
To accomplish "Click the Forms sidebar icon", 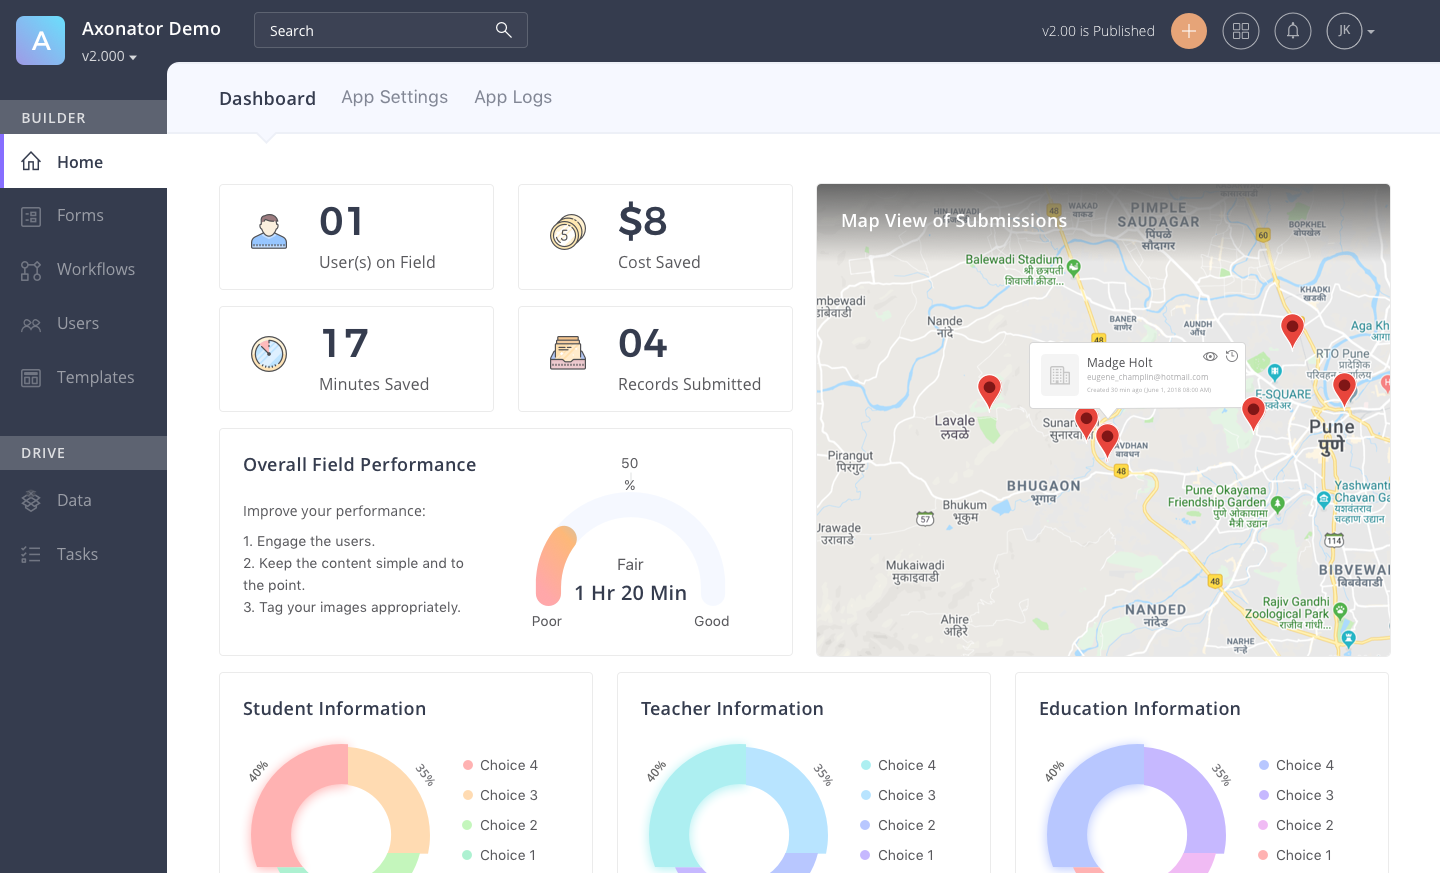I will pyautogui.click(x=31, y=216).
